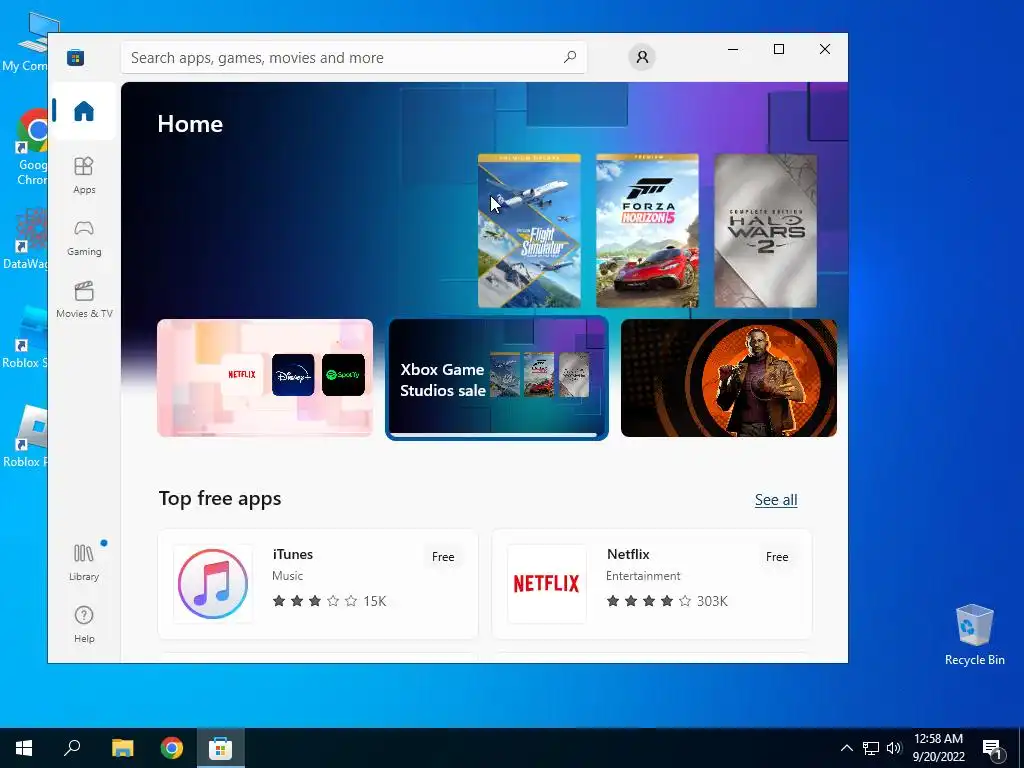Click the Netflix logo in app card
Image resolution: width=1024 pixels, height=768 pixels.
[547, 584]
